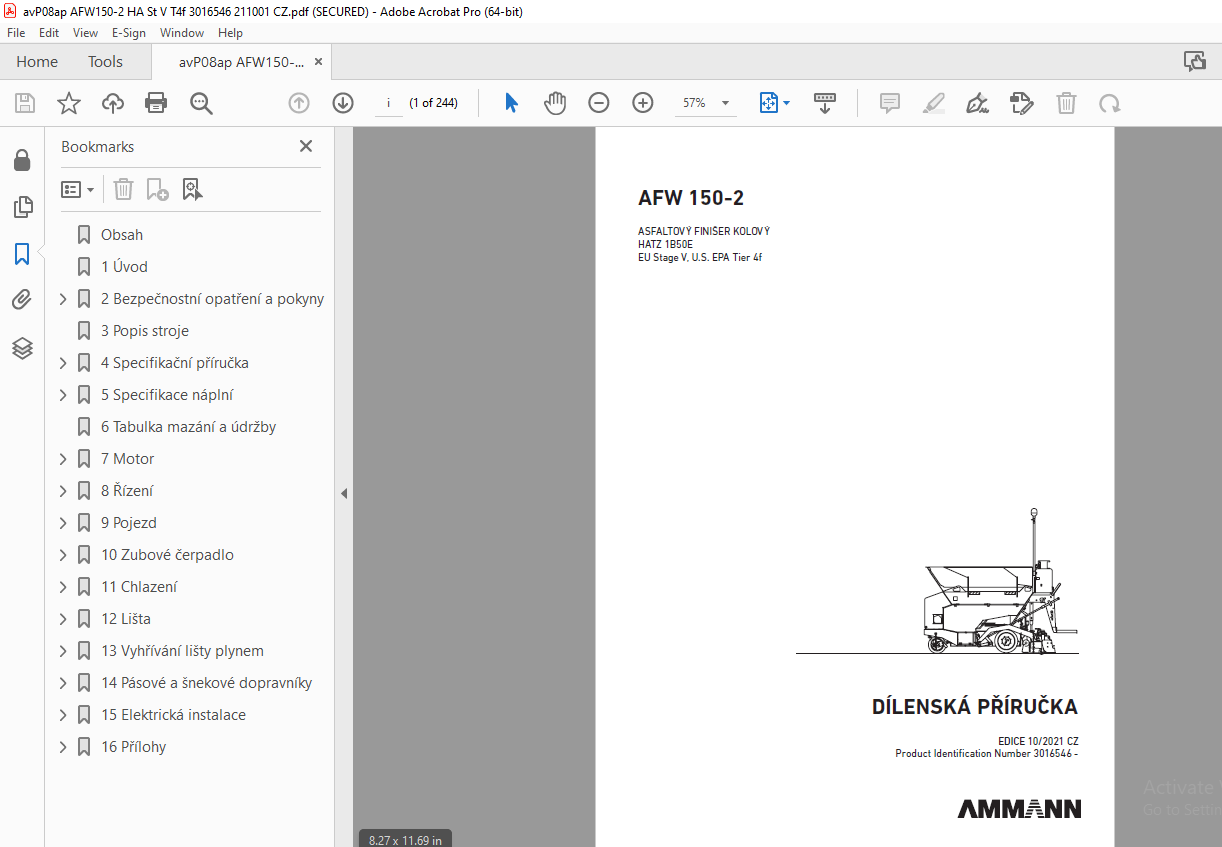Collapse navigation pane with side arrow
The image size is (1222, 847).
tap(343, 493)
